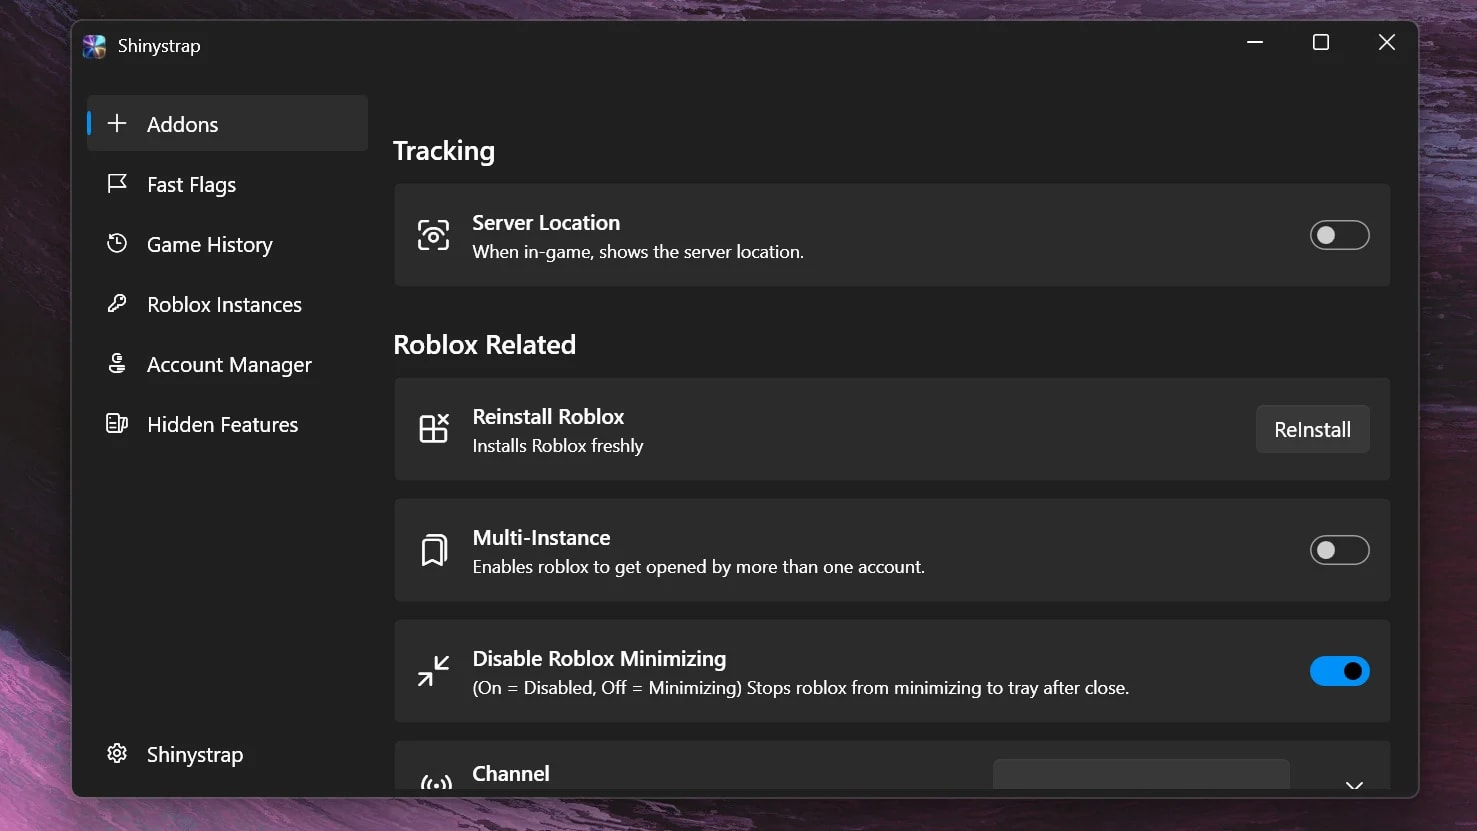The image size is (1477, 831).
Task: Click the Multi-Instance title text
Action: pyautogui.click(x=541, y=537)
